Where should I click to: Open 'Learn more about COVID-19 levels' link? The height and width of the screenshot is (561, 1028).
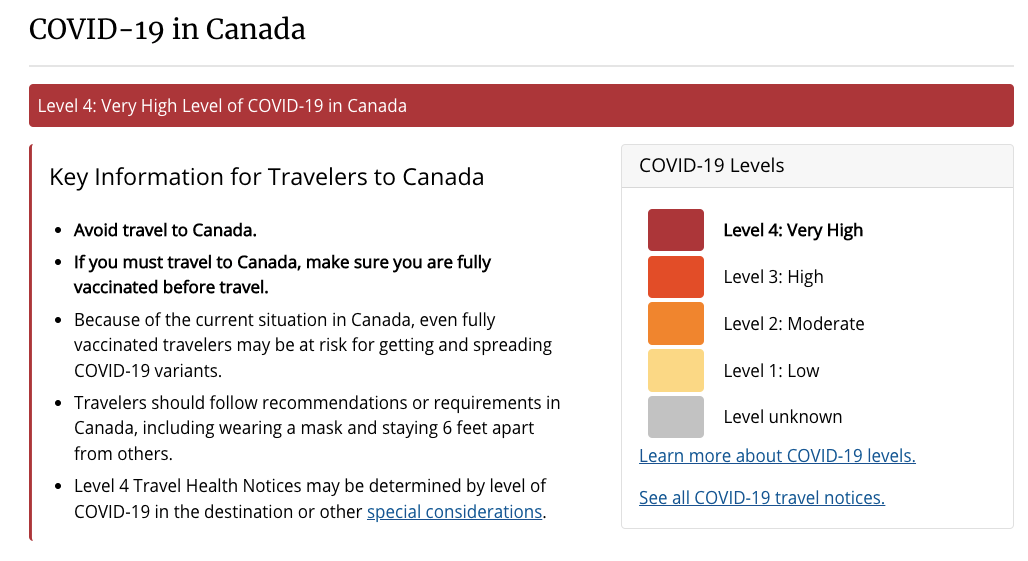point(777,456)
